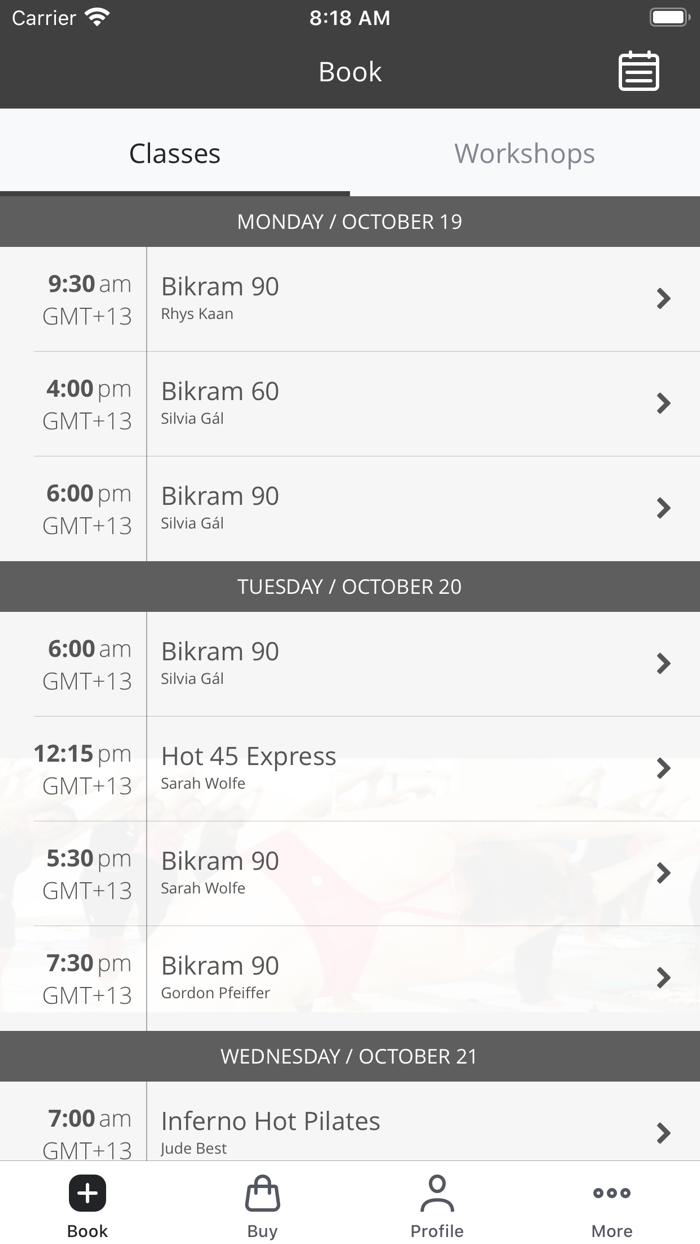The width and height of the screenshot is (700, 1244).
Task: Expand Monday 6:00 pm Bikram 90 chevron
Action: pyautogui.click(x=663, y=508)
